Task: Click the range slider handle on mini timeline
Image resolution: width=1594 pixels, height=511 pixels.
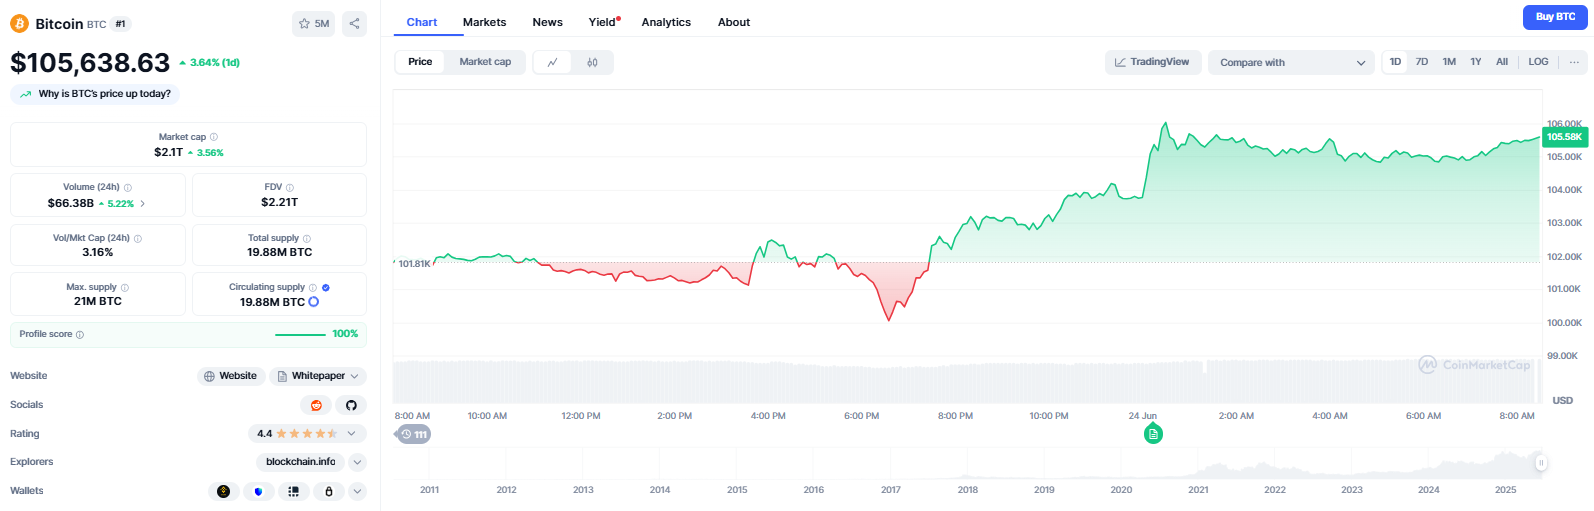Action: click(1541, 463)
